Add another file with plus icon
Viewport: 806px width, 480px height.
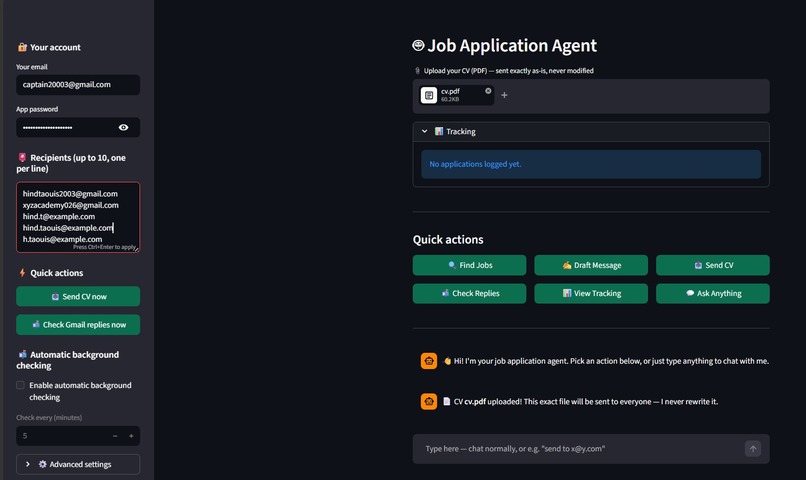point(504,95)
